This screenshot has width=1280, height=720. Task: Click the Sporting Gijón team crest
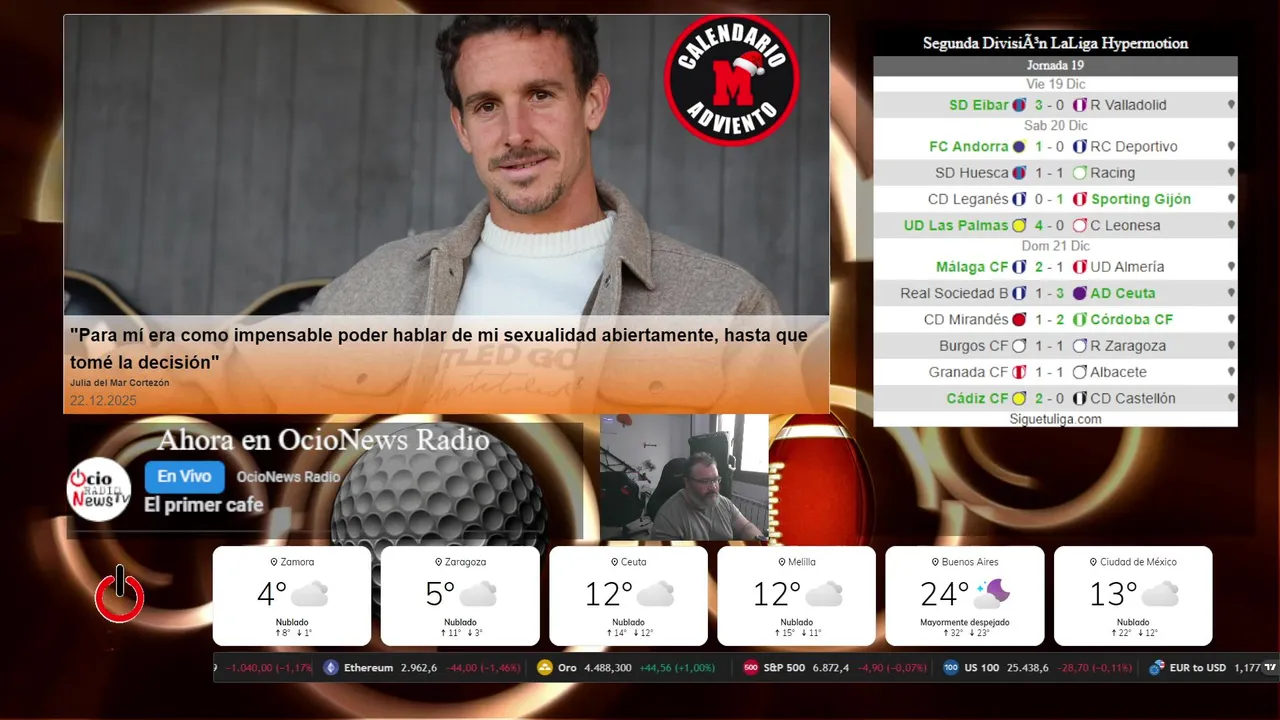(1080, 199)
